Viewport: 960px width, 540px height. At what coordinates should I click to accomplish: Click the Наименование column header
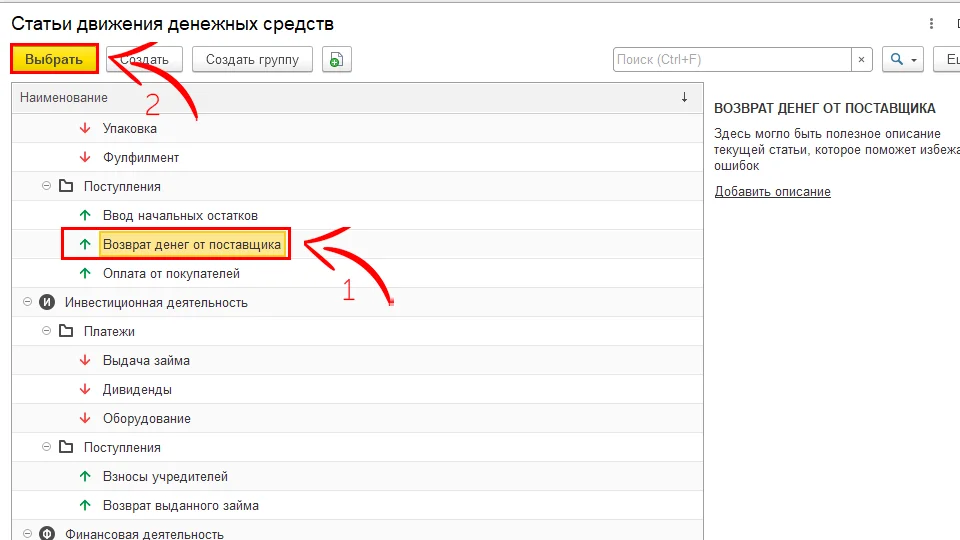(64, 98)
